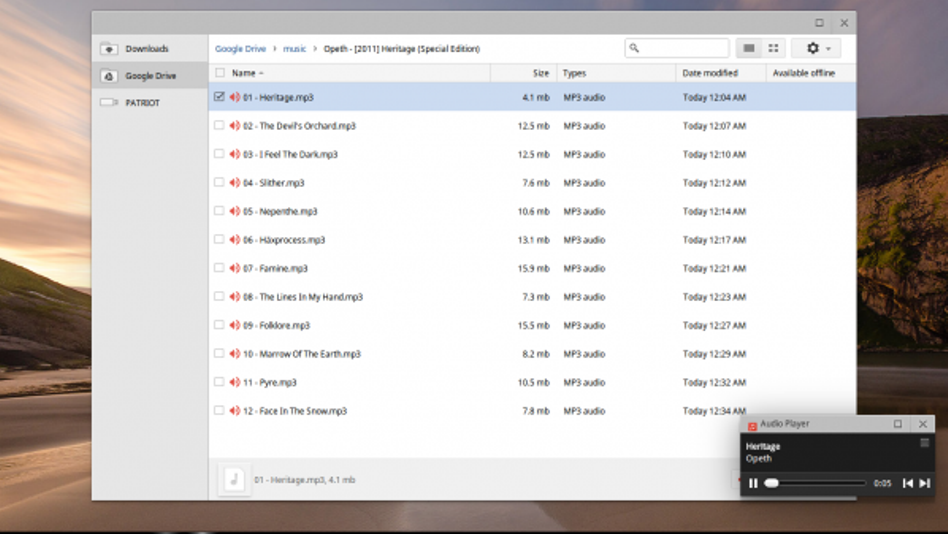Check the 02 - The Devil's Orchard.mp3 checkbox

[x=219, y=125]
